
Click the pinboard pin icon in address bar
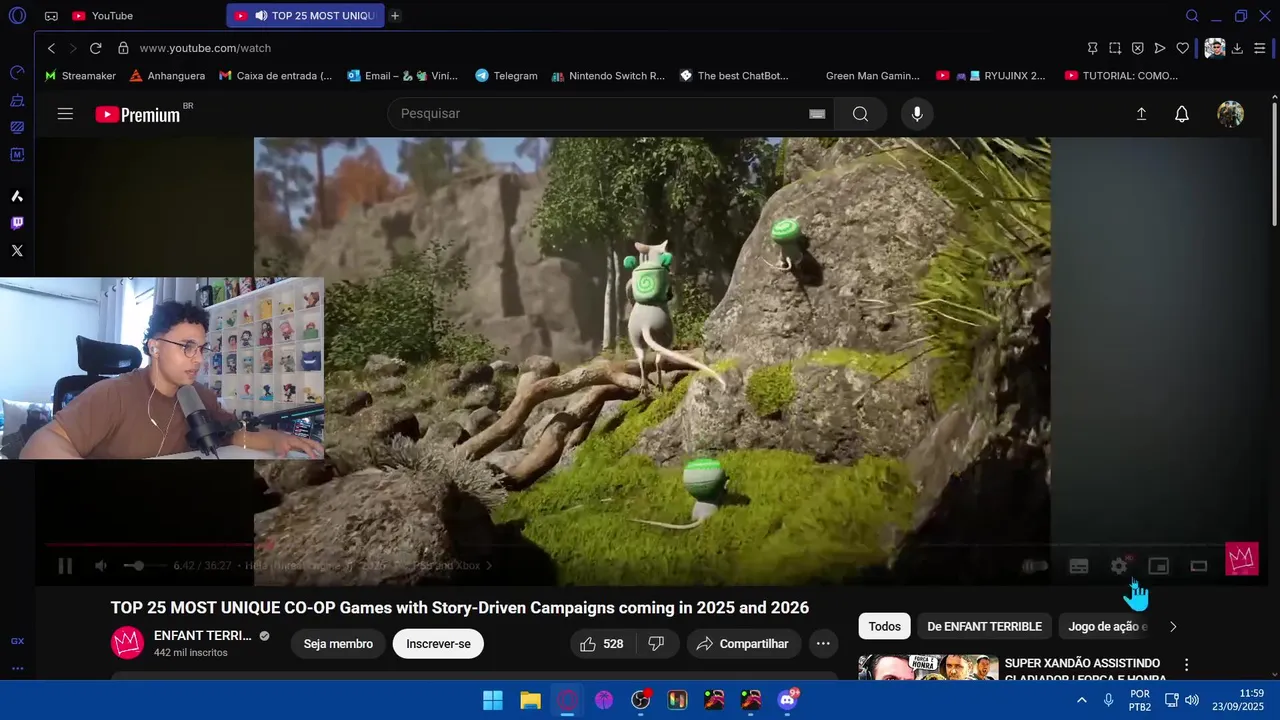(x=1092, y=48)
